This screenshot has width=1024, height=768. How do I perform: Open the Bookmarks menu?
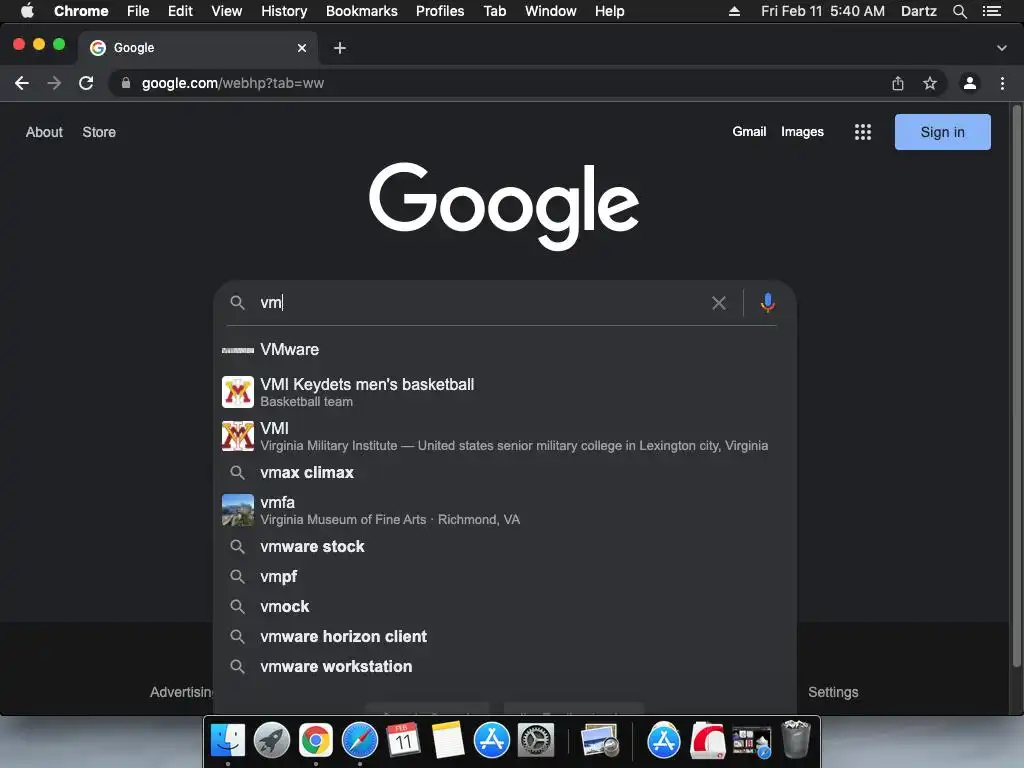tap(362, 11)
